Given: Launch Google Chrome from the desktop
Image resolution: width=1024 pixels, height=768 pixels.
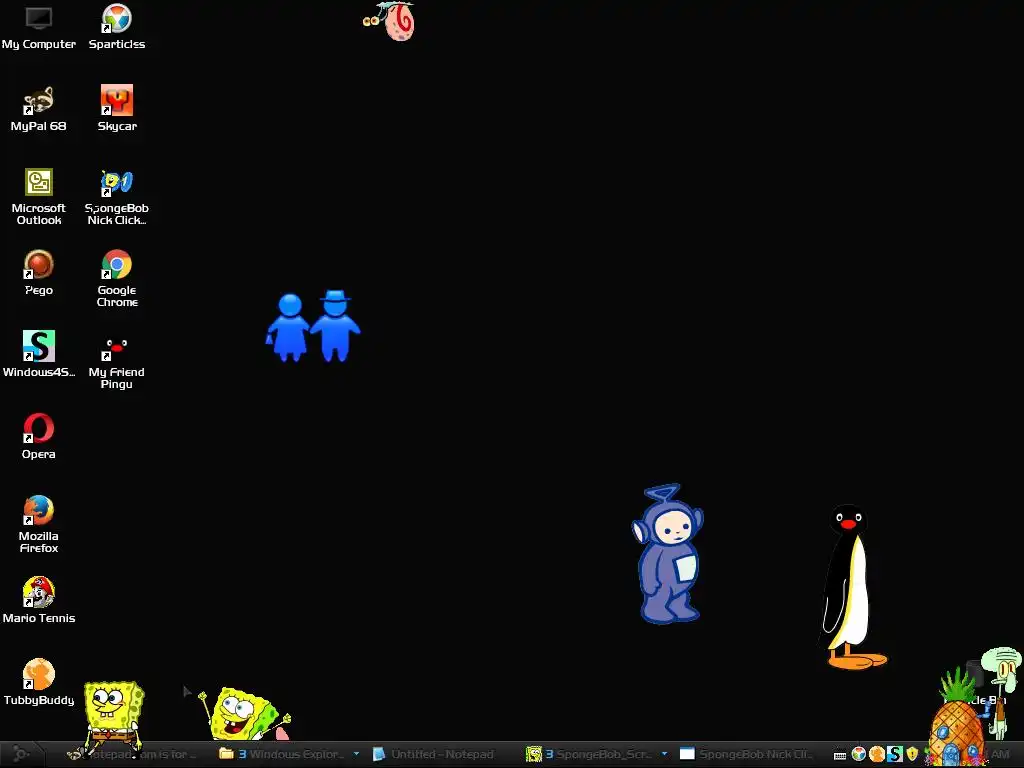Looking at the screenshot, I should click(117, 279).
